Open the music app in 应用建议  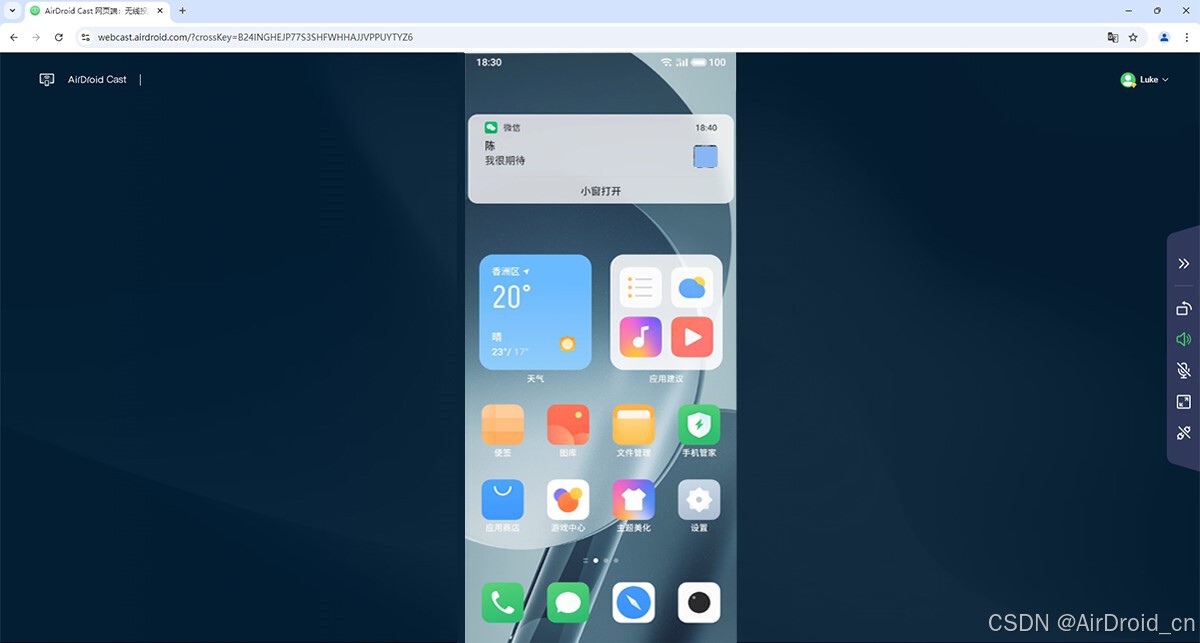(x=640, y=337)
